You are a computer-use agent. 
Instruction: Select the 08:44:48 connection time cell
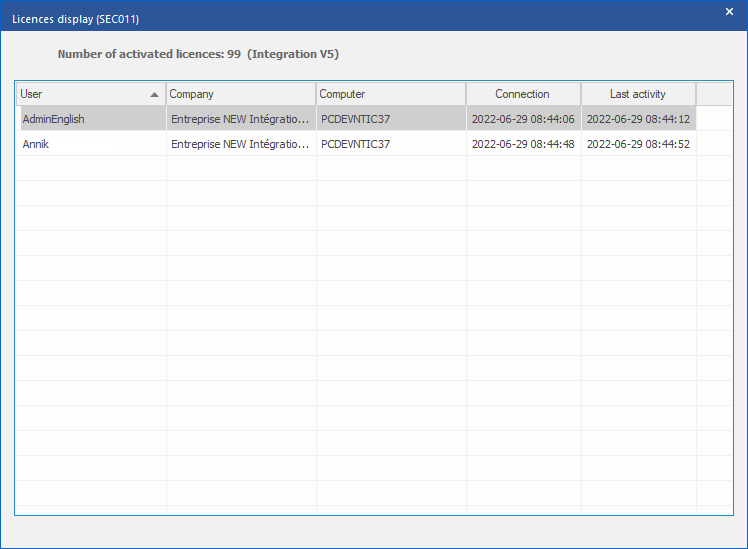[x=523, y=144]
